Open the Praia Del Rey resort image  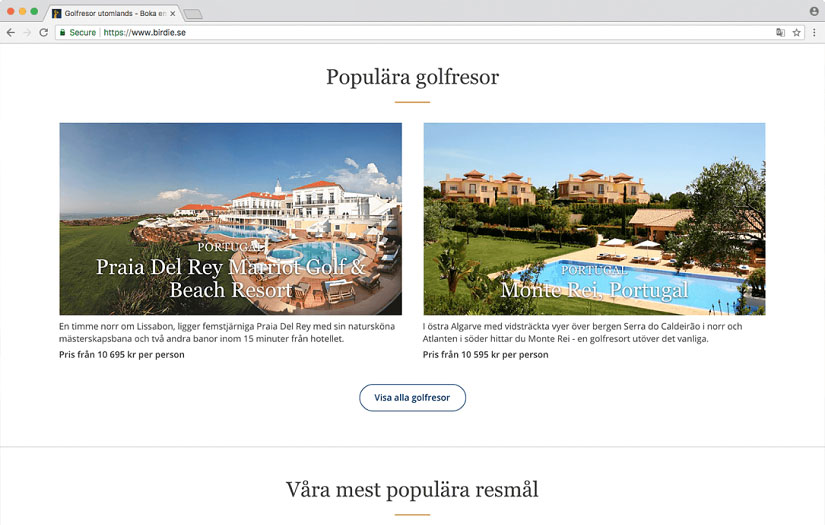click(x=230, y=219)
